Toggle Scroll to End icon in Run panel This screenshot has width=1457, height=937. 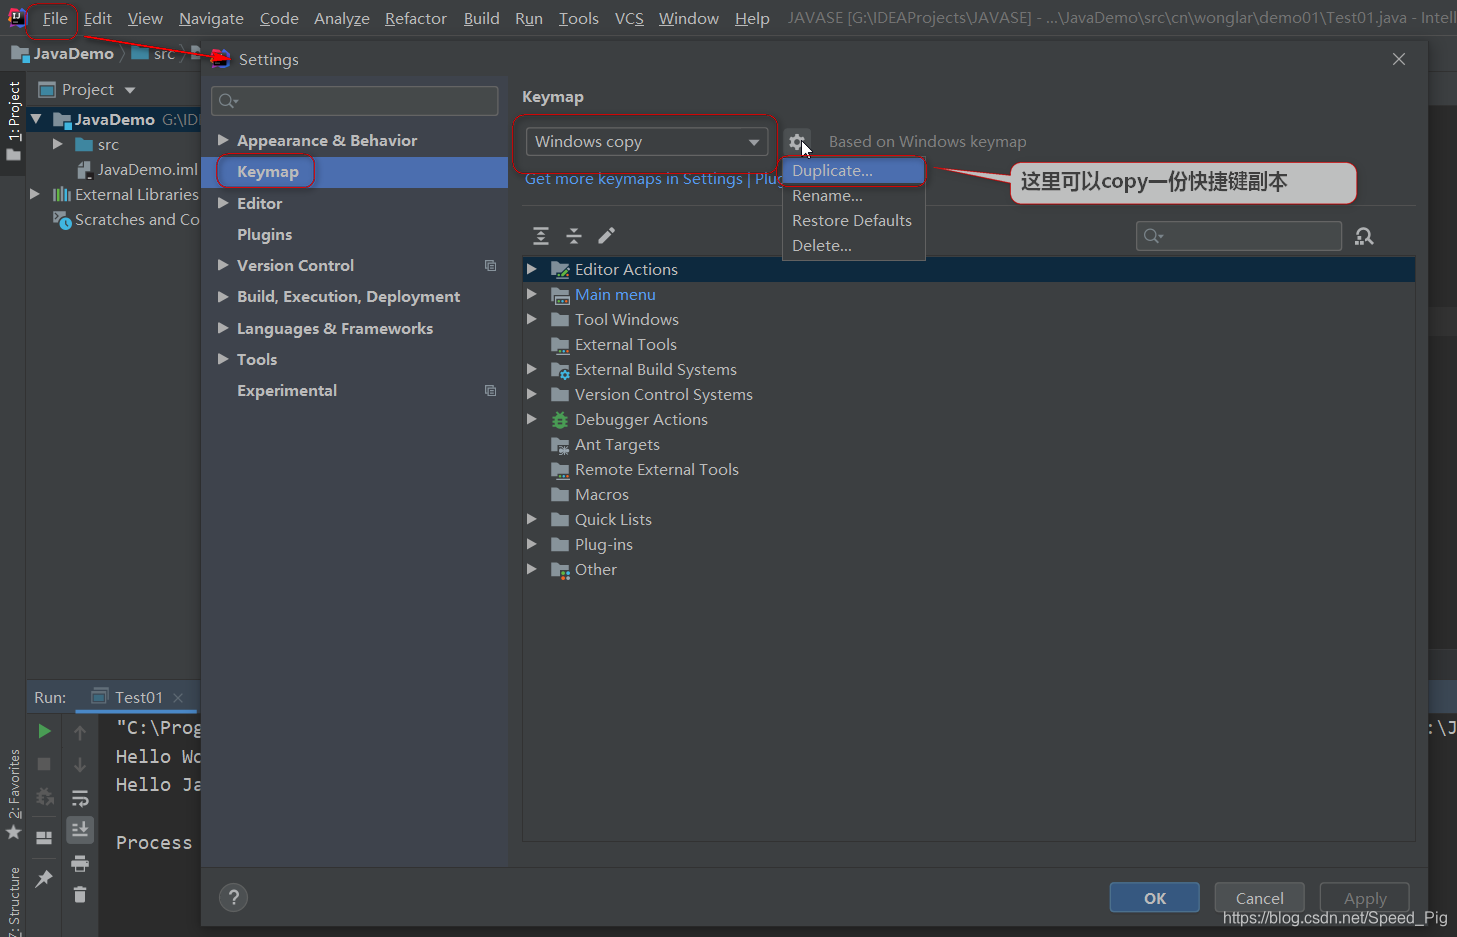click(80, 830)
